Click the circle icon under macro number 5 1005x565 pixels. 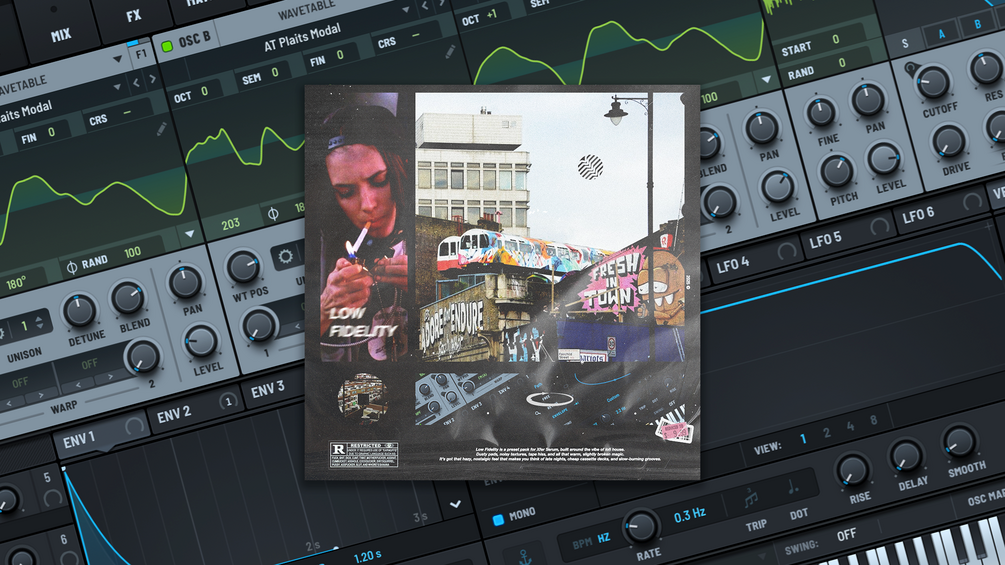coord(53,497)
